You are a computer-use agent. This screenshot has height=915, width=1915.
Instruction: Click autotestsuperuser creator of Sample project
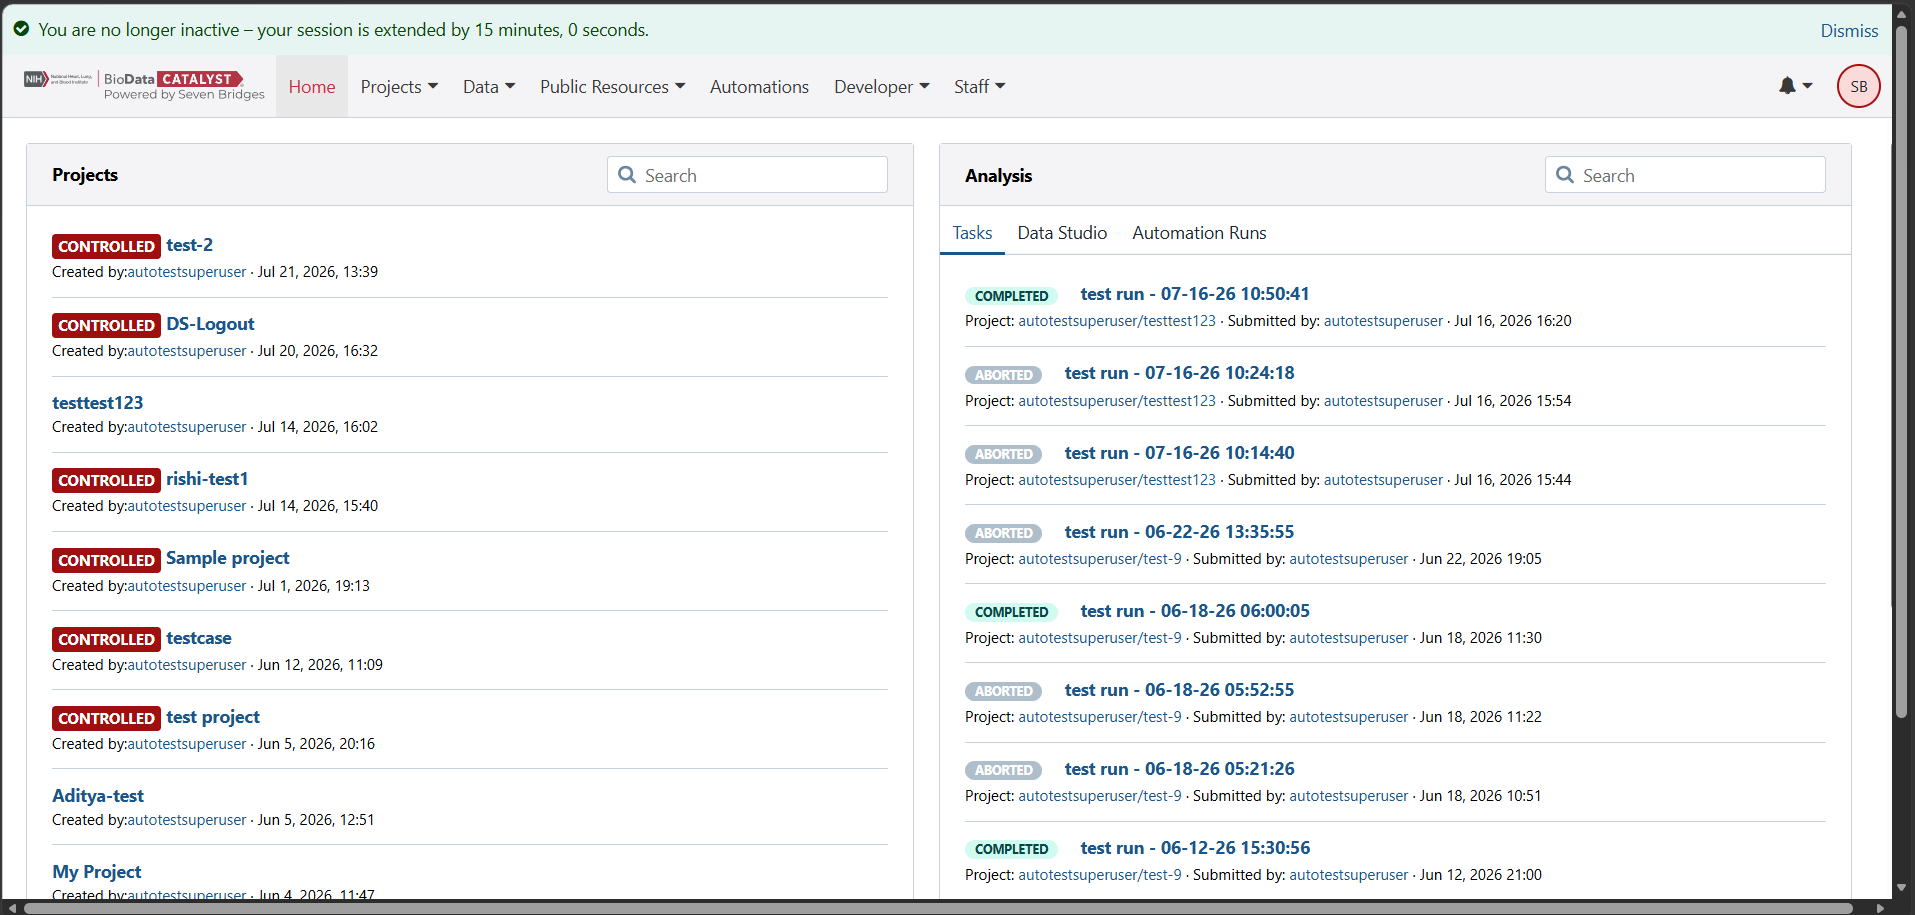pyautogui.click(x=187, y=586)
